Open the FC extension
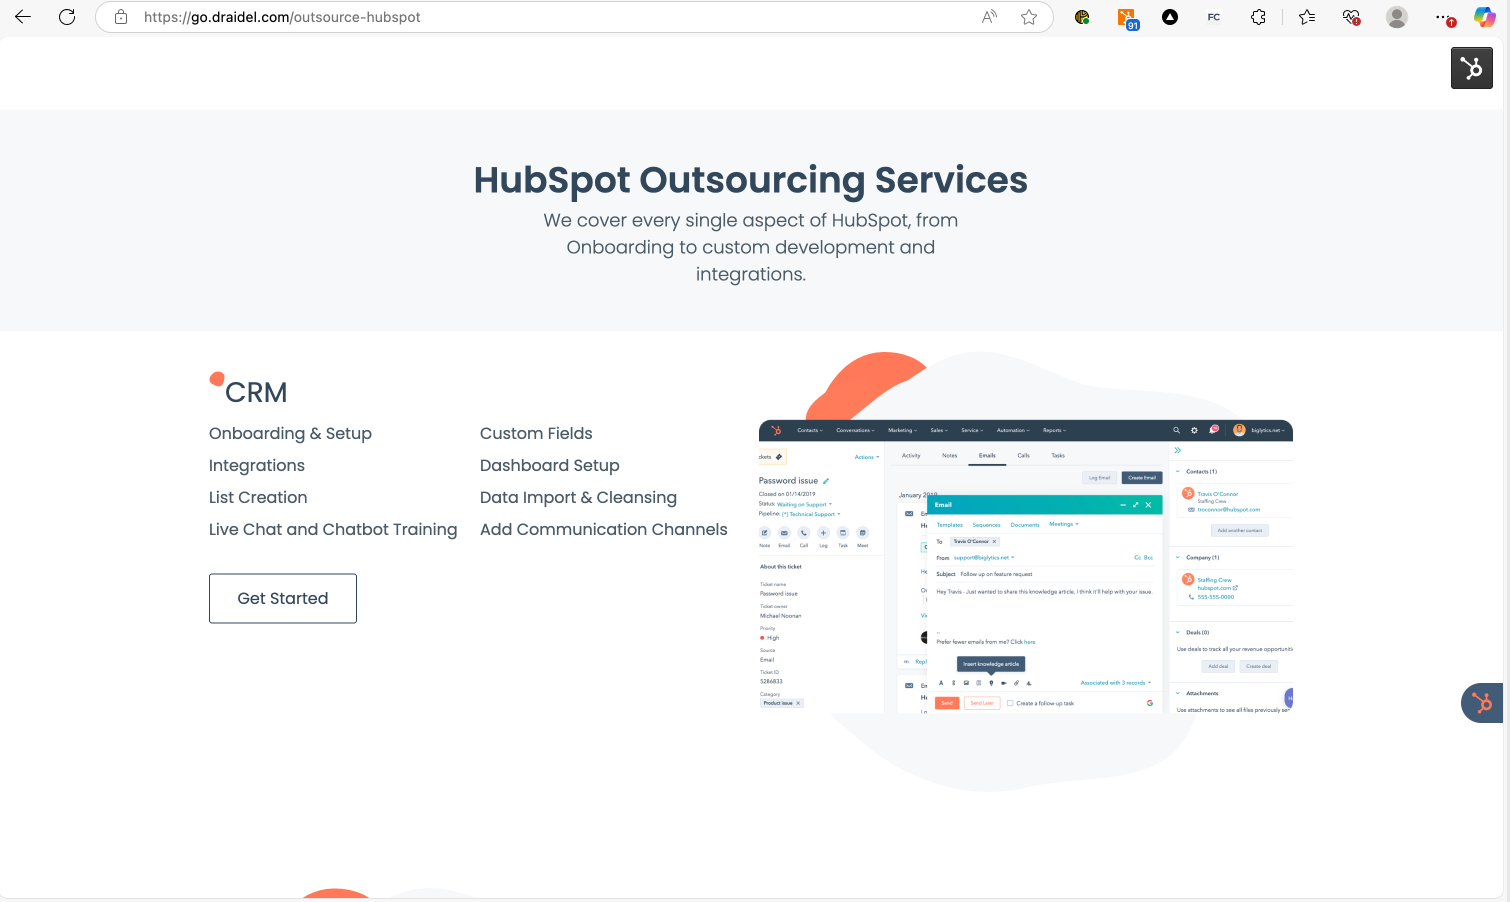Screen dimensions: 1510x902 click(x=1214, y=17)
